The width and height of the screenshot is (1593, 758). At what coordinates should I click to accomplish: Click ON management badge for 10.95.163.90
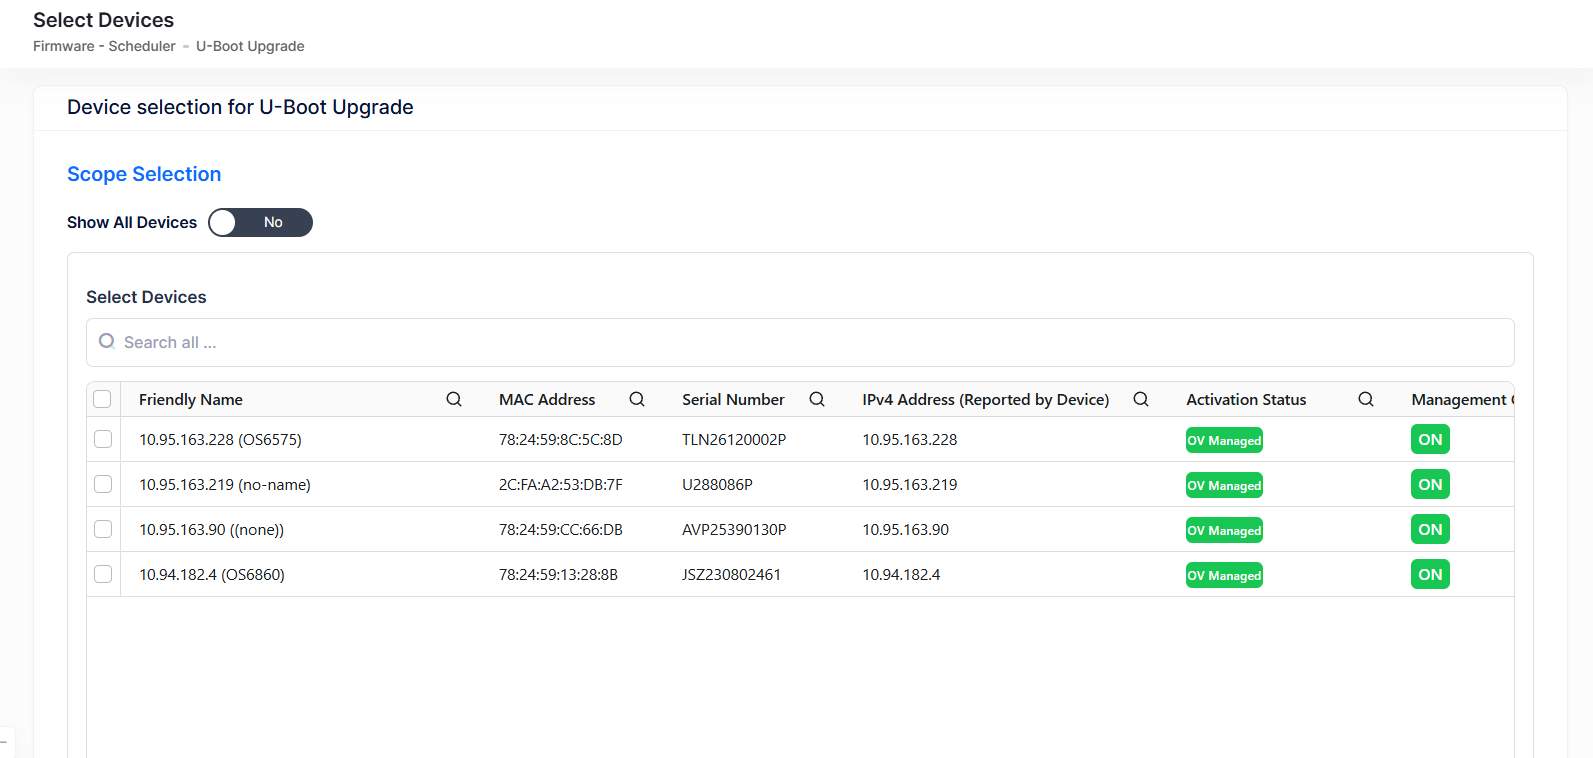[1430, 529]
